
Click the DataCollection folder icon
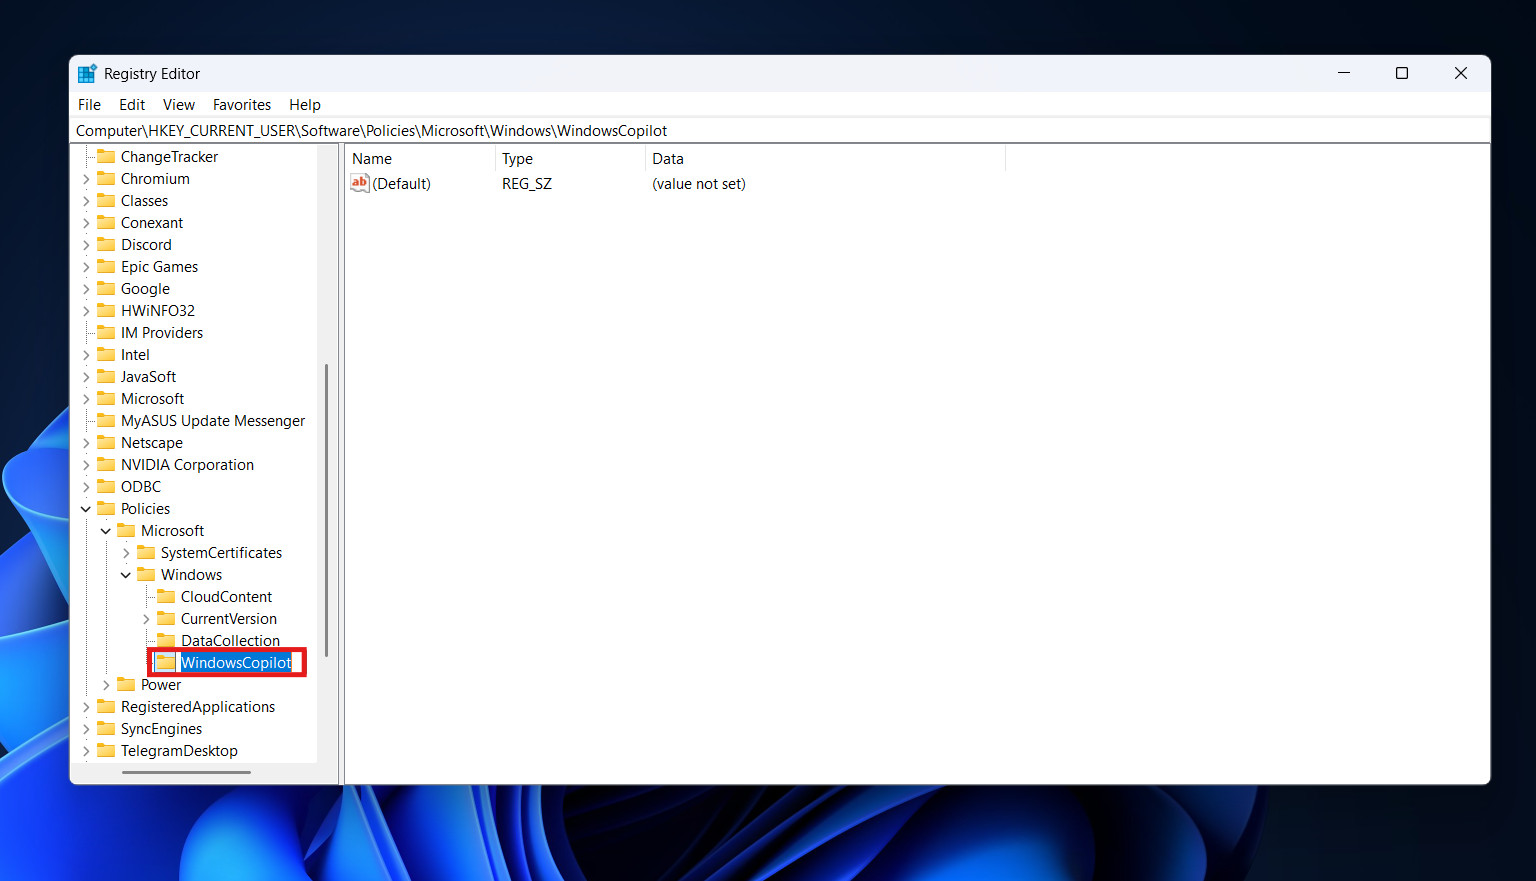168,640
